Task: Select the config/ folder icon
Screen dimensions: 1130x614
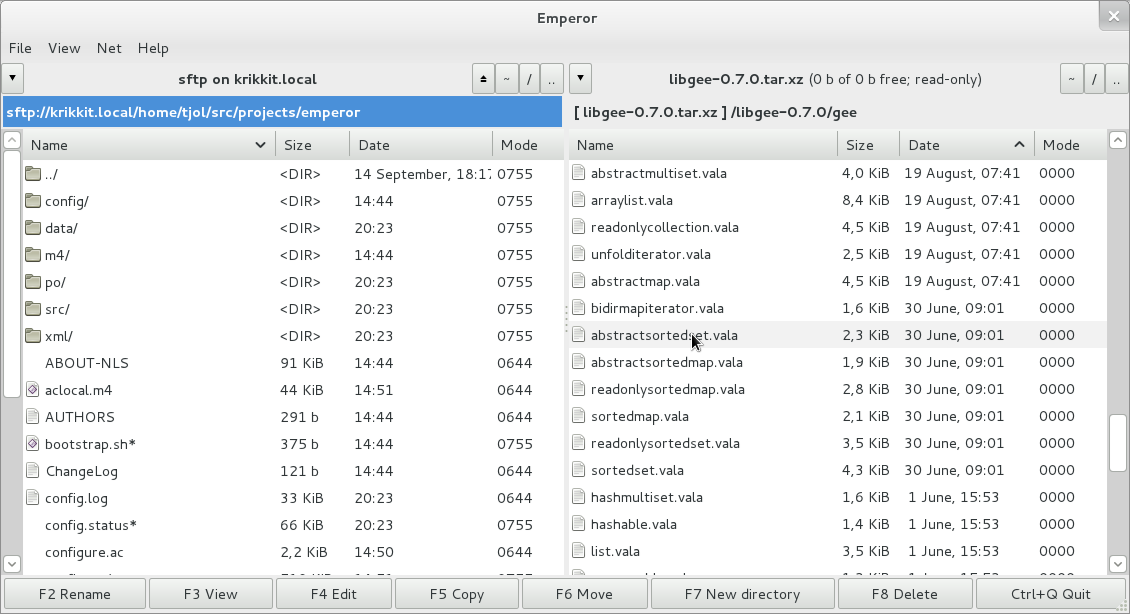Action: click(x=32, y=201)
